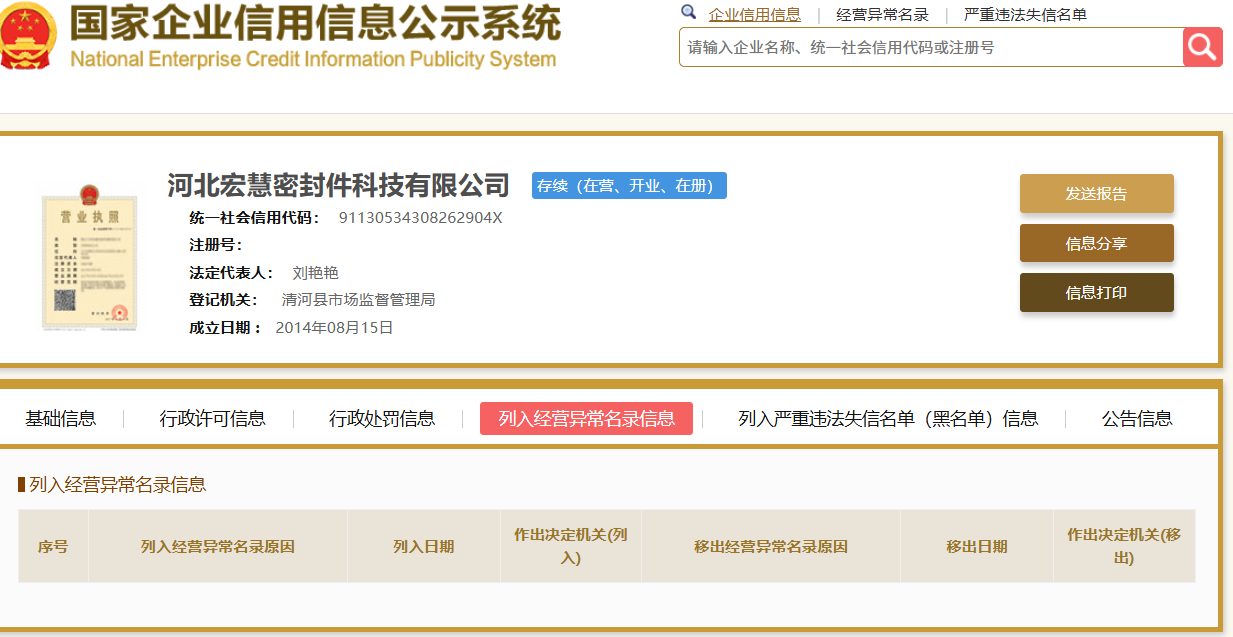1233x637 pixels.
Task: Click the 移出日期 column header
Action: 977,546
